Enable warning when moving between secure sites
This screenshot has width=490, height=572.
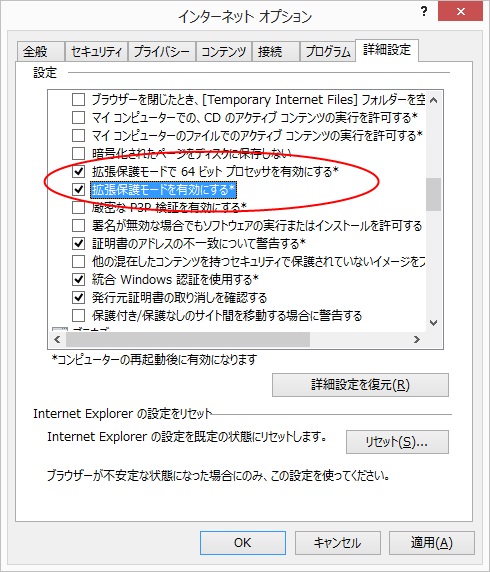[78, 315]
